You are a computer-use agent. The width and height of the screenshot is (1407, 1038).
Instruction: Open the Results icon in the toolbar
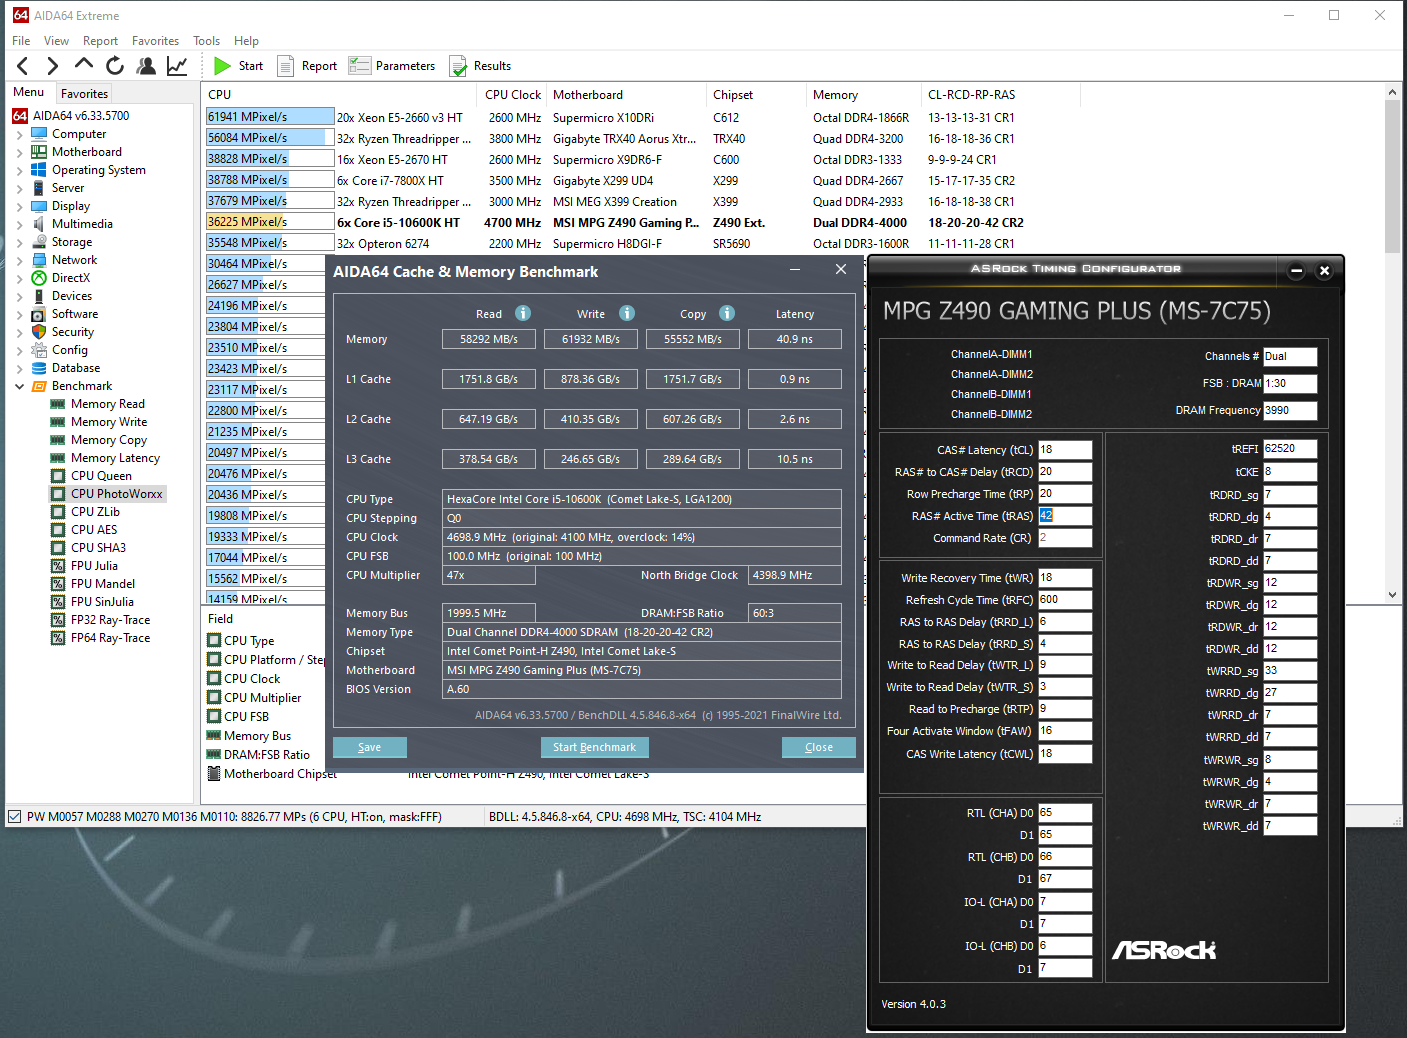458,66
